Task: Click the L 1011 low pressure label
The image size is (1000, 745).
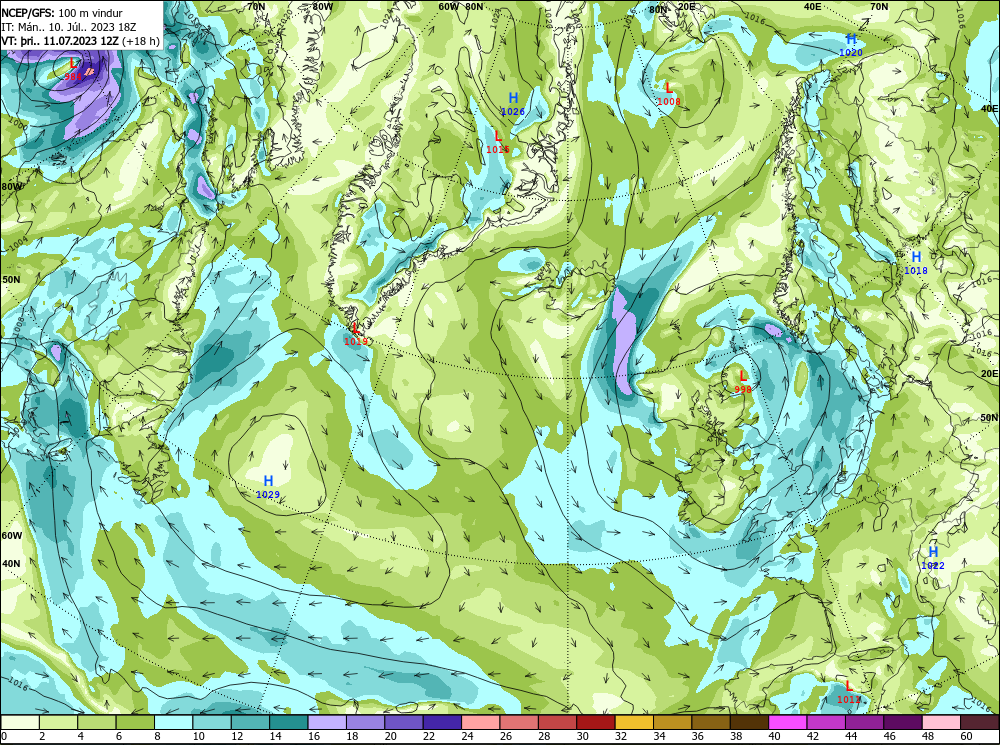Action: pos(849,692)
